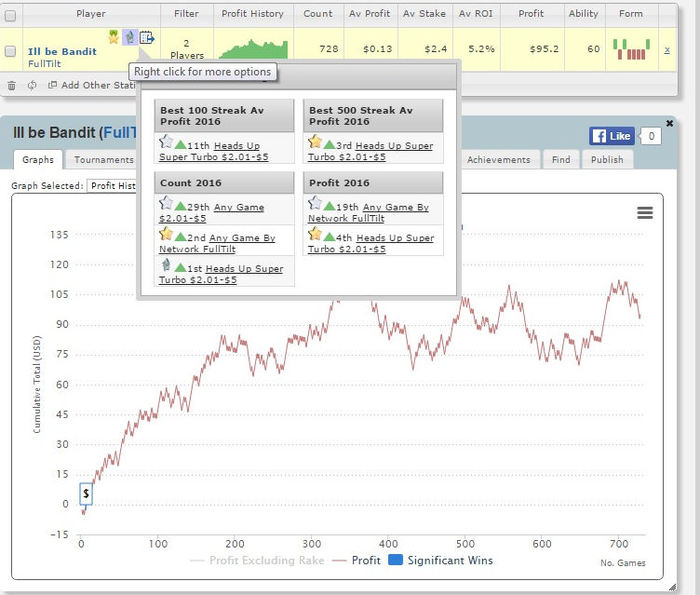Switch to the Tournaments tab
The image size is (700, 595).
click(x=102, y=160)
